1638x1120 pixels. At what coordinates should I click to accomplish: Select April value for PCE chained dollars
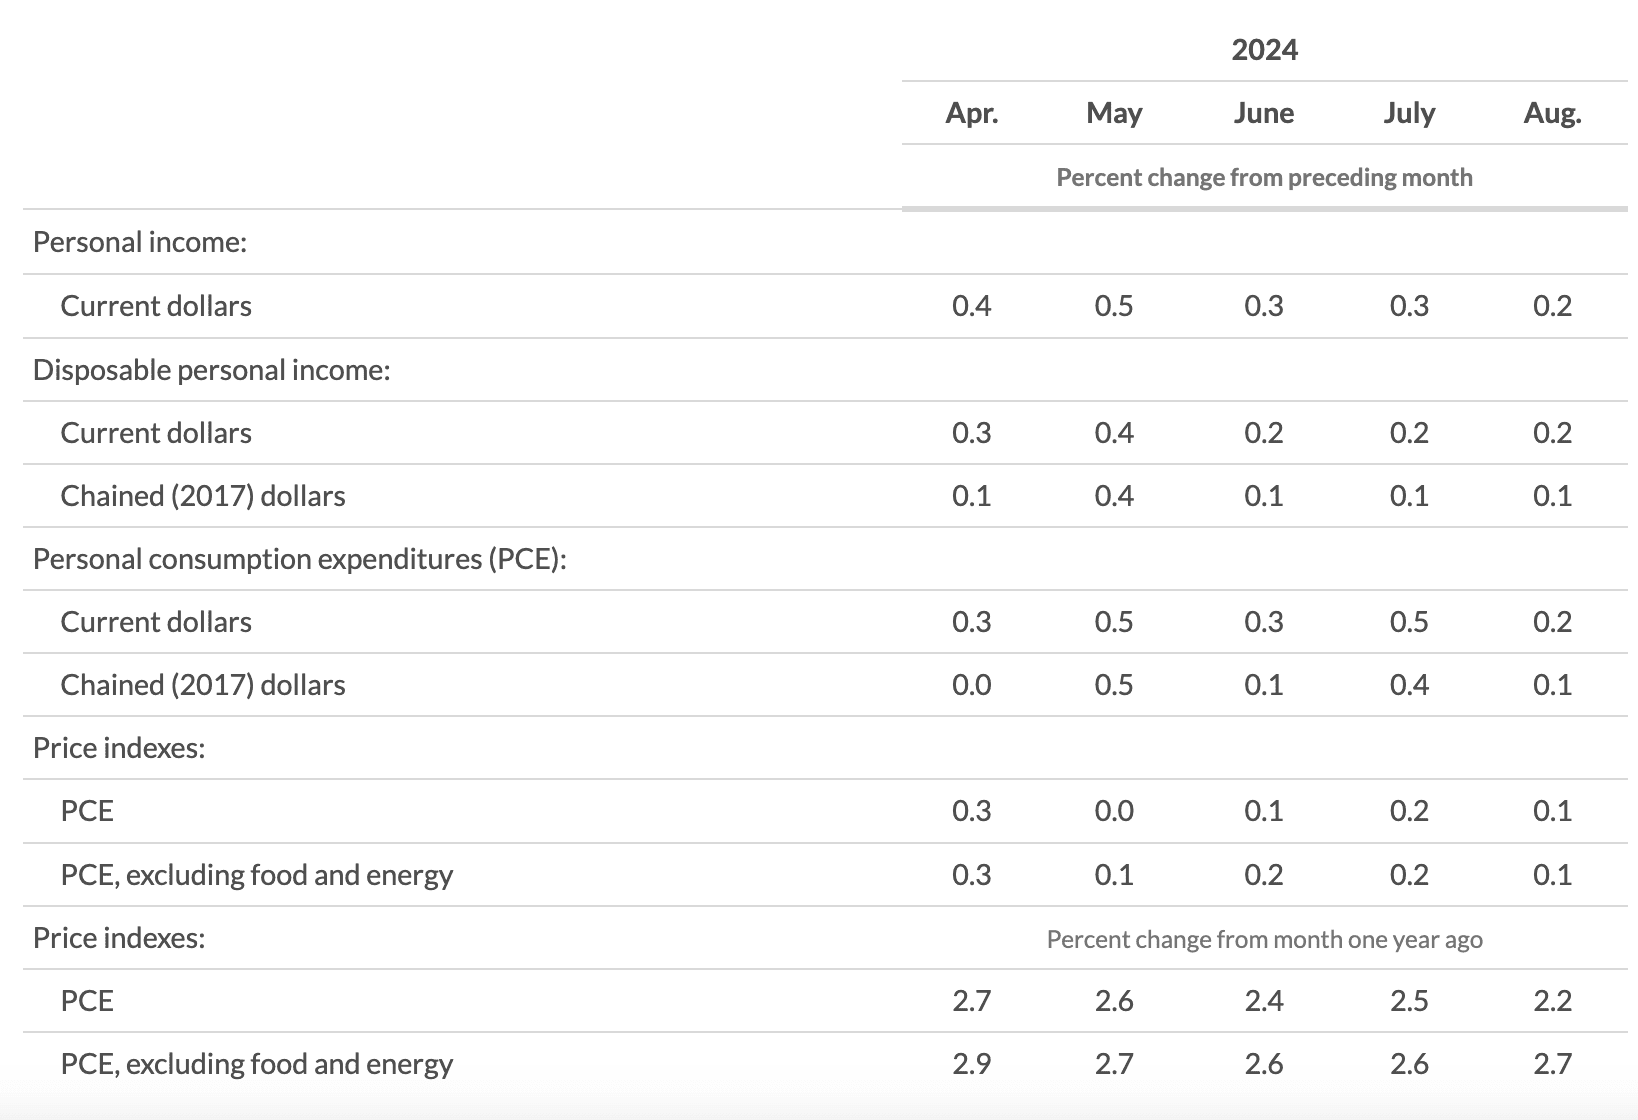coord(971,685)
